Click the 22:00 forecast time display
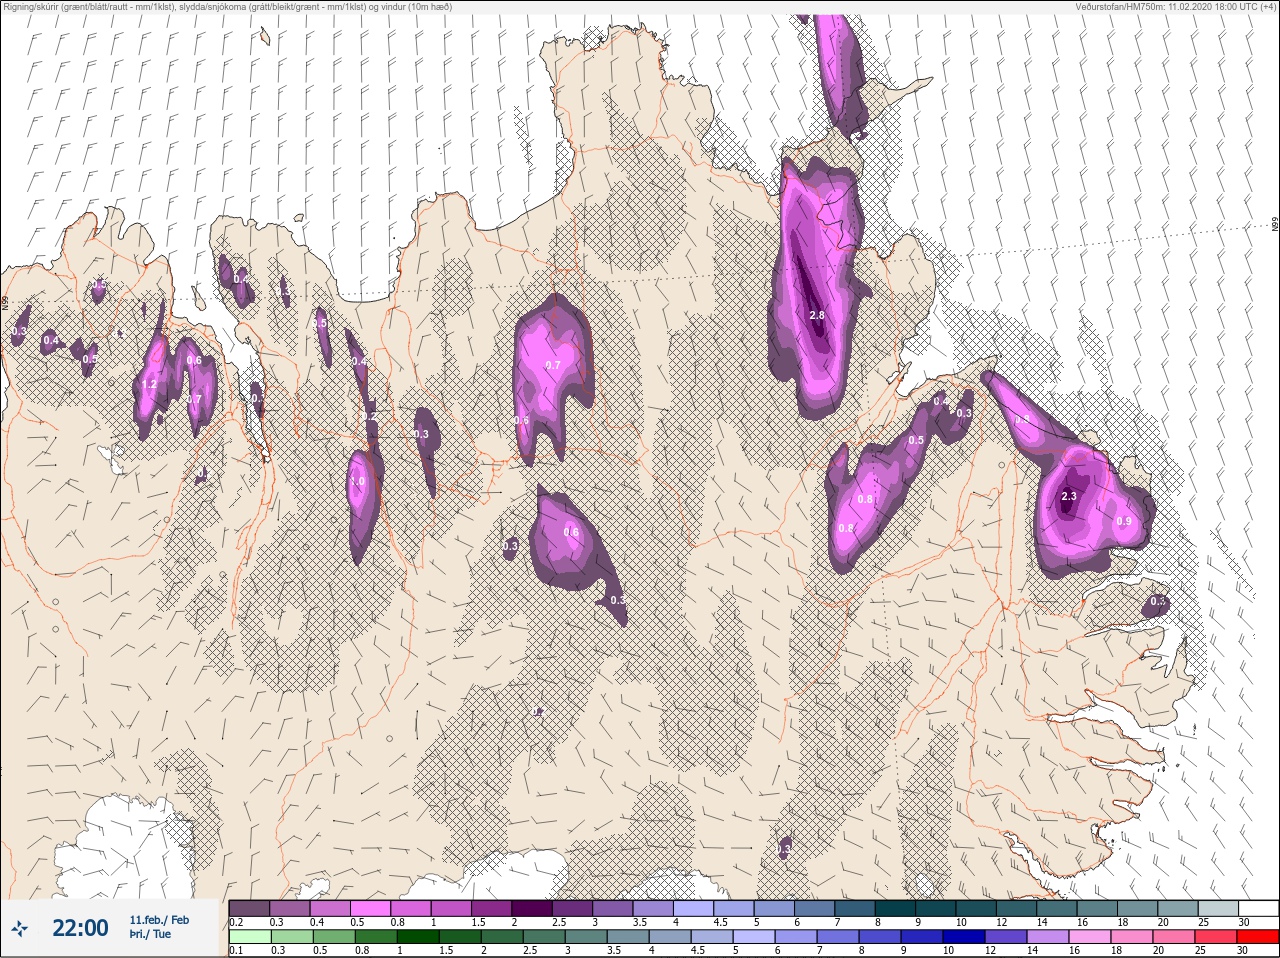This screenshot has width=1280, height=958. (80, 928)
